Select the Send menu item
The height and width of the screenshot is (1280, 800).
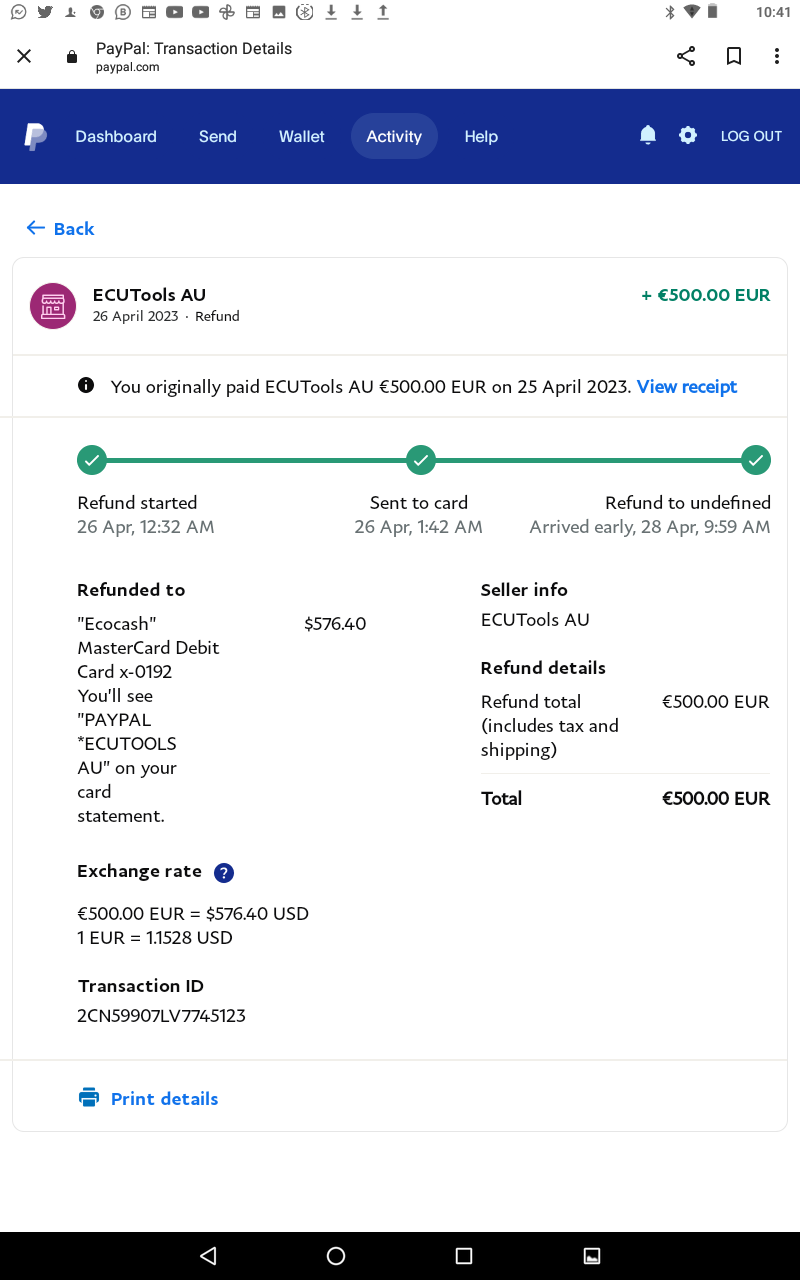pos(217,136)
